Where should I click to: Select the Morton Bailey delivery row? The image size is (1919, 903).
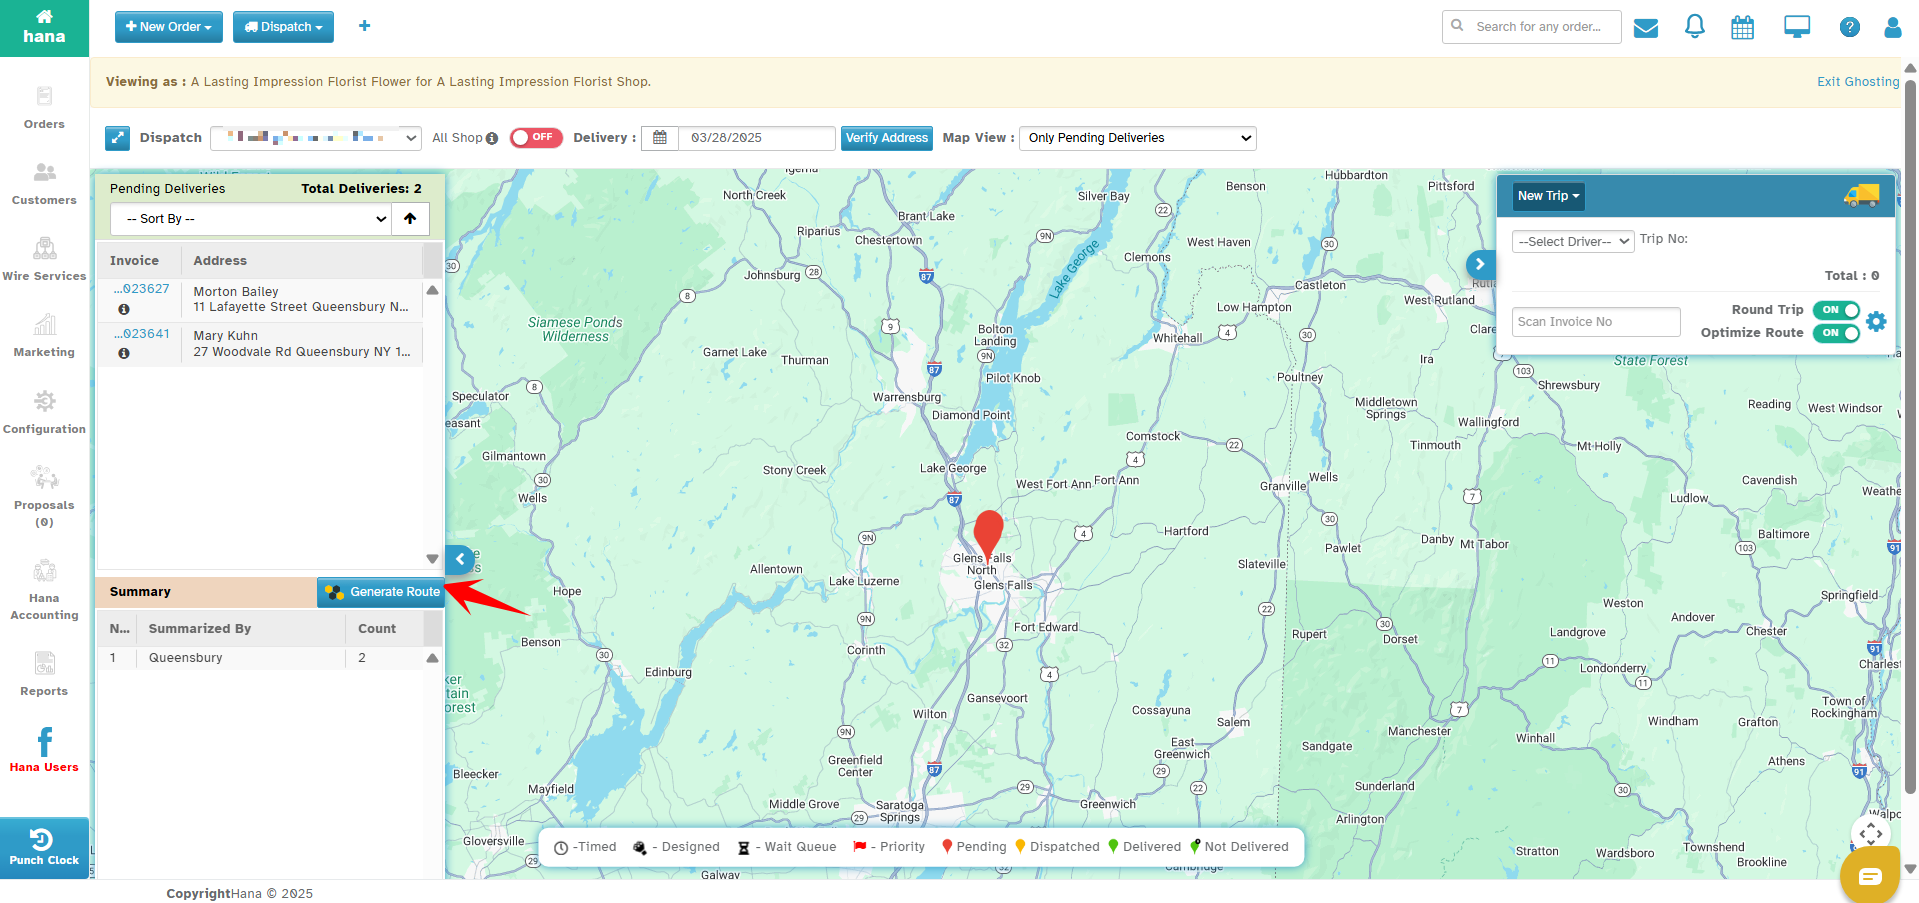click(x=260, y=299)
